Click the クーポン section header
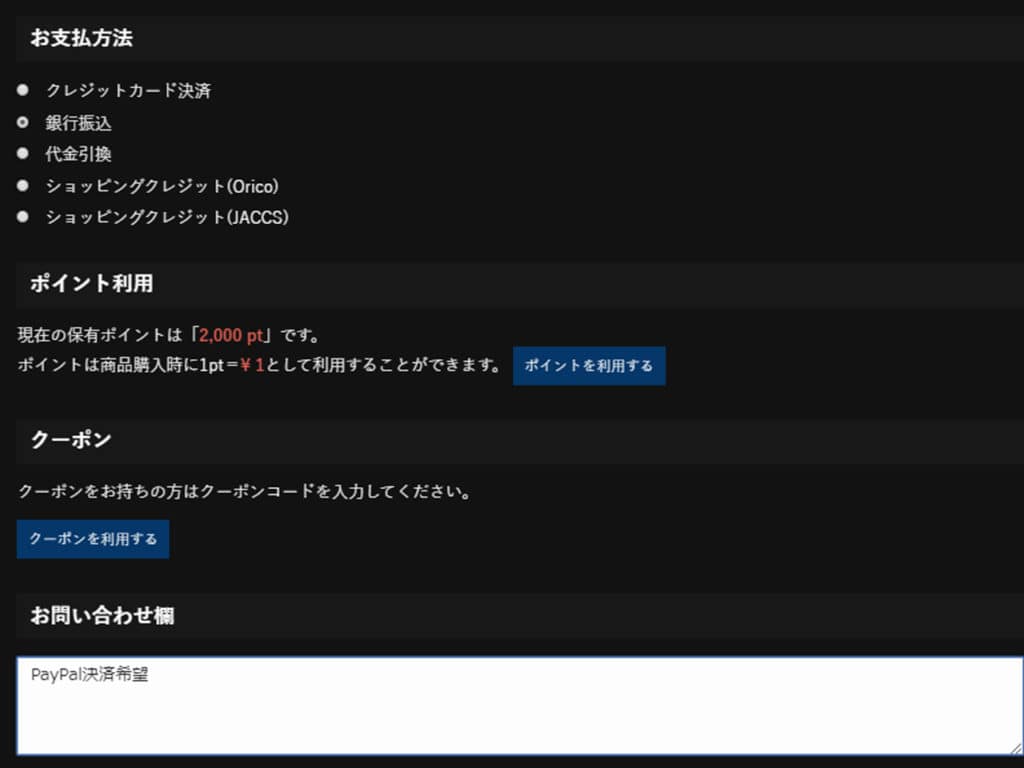Screen dimensions: 1024x768 click(71, 440)
